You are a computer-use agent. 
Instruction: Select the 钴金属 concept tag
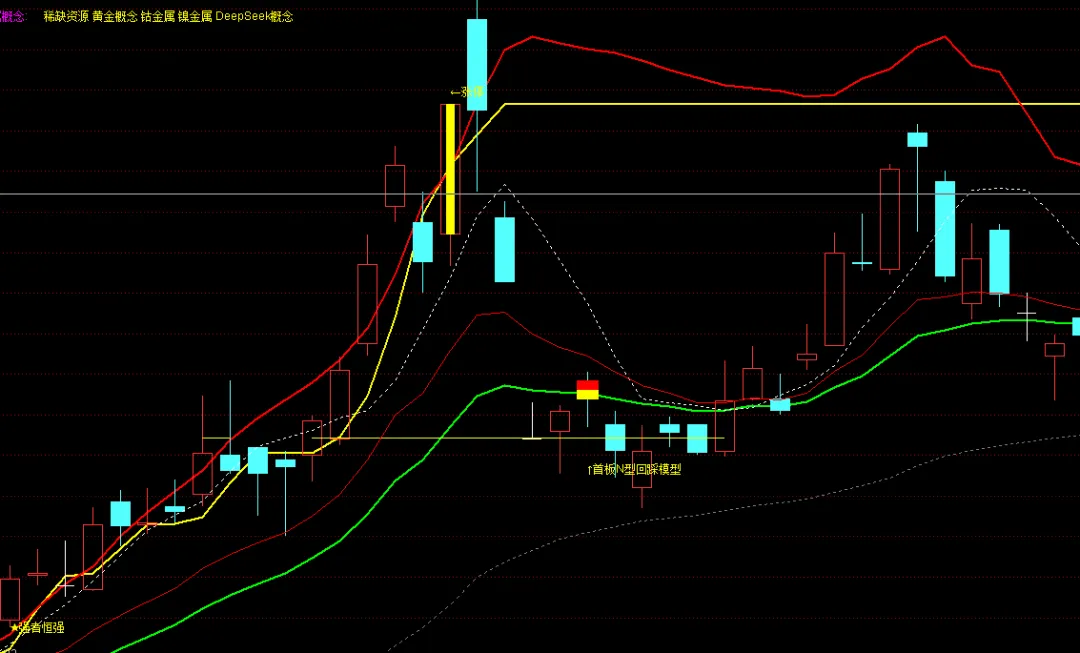pyautogui.click(x=158, y=17)
